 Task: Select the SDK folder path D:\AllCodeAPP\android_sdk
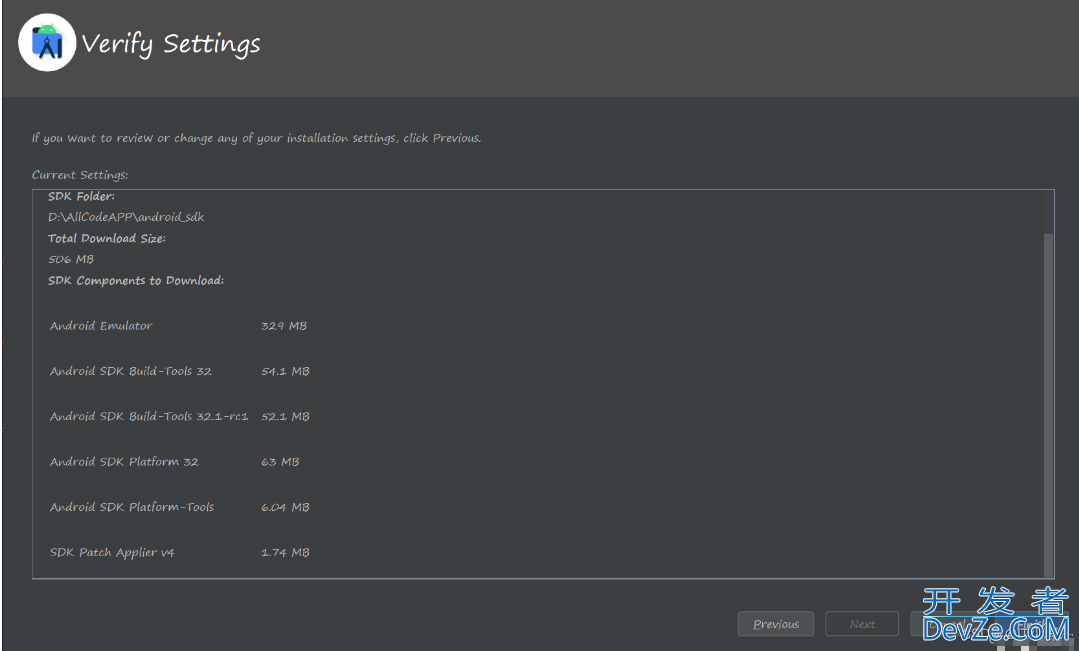pos(126,217)
